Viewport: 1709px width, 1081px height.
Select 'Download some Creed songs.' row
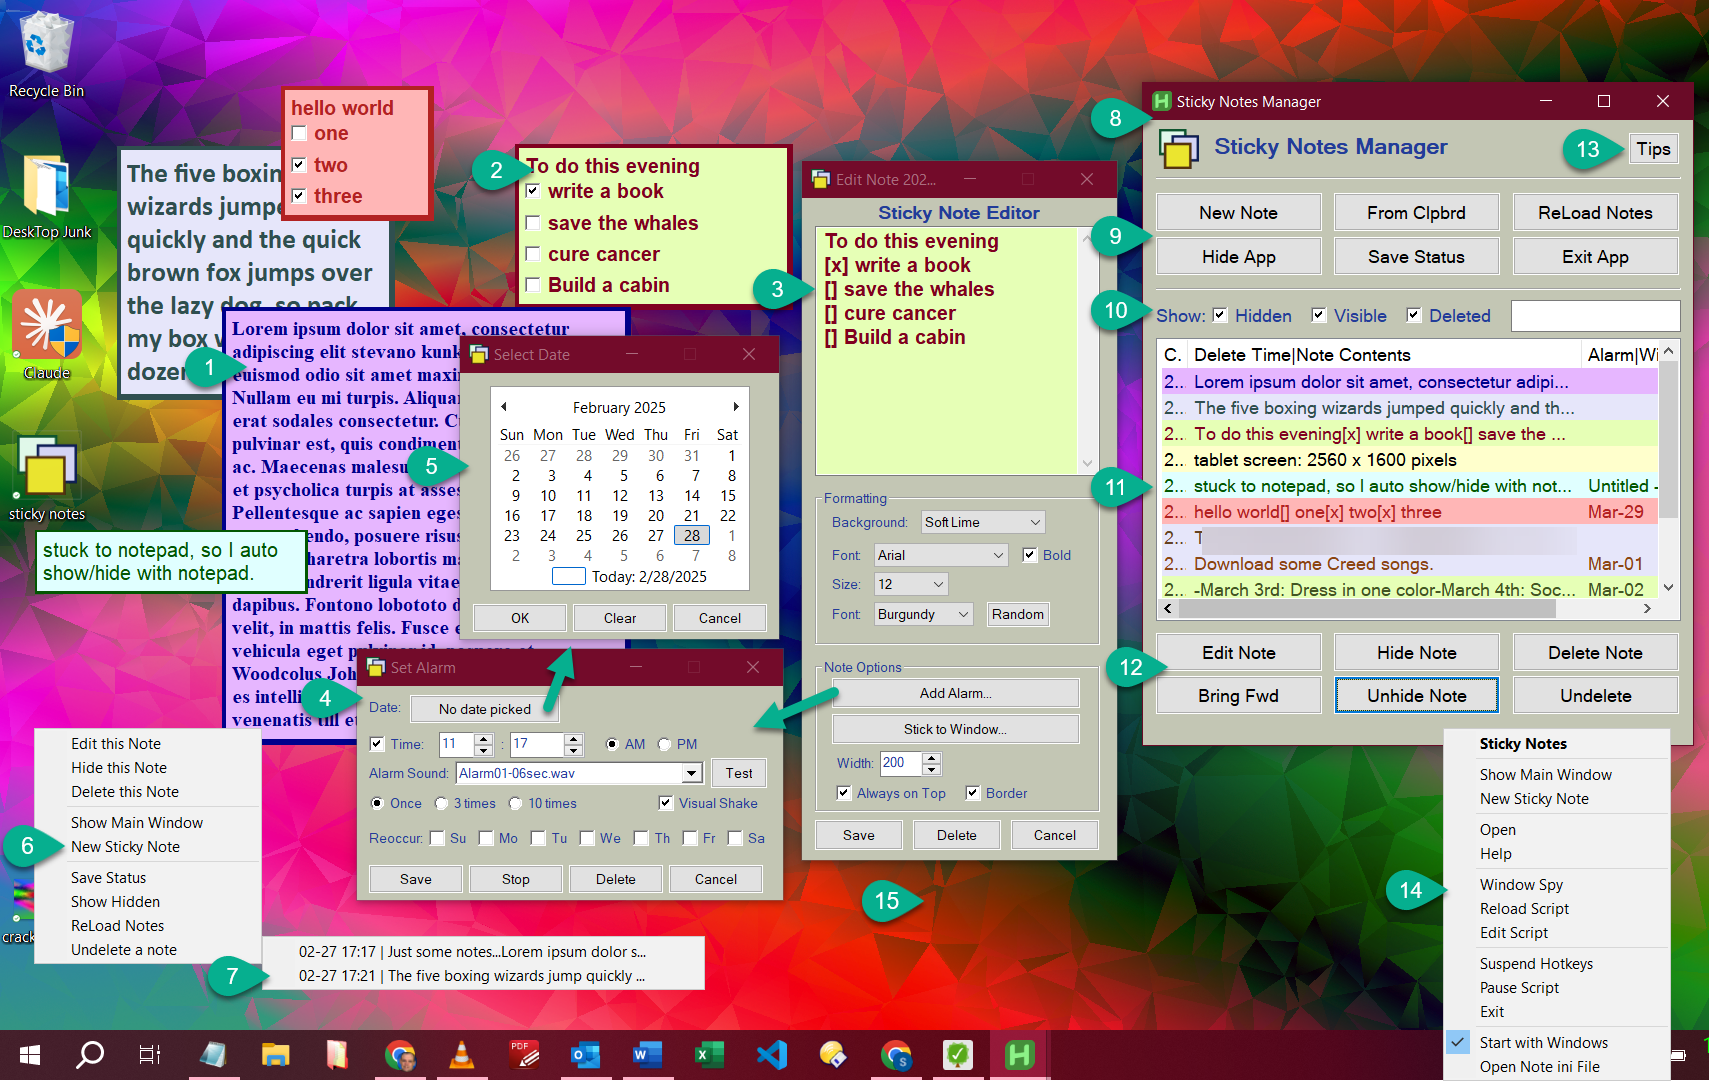[x=1409, y=564]
